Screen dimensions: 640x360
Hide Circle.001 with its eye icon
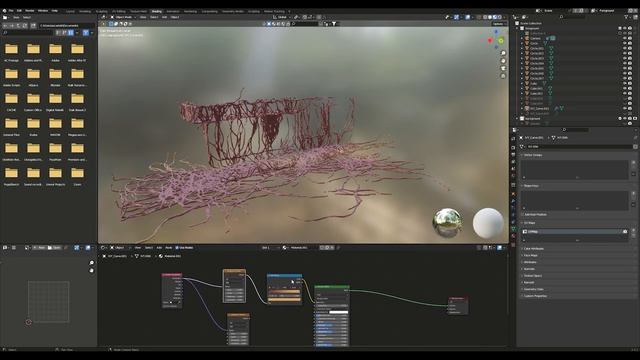(x=624, y=48)
